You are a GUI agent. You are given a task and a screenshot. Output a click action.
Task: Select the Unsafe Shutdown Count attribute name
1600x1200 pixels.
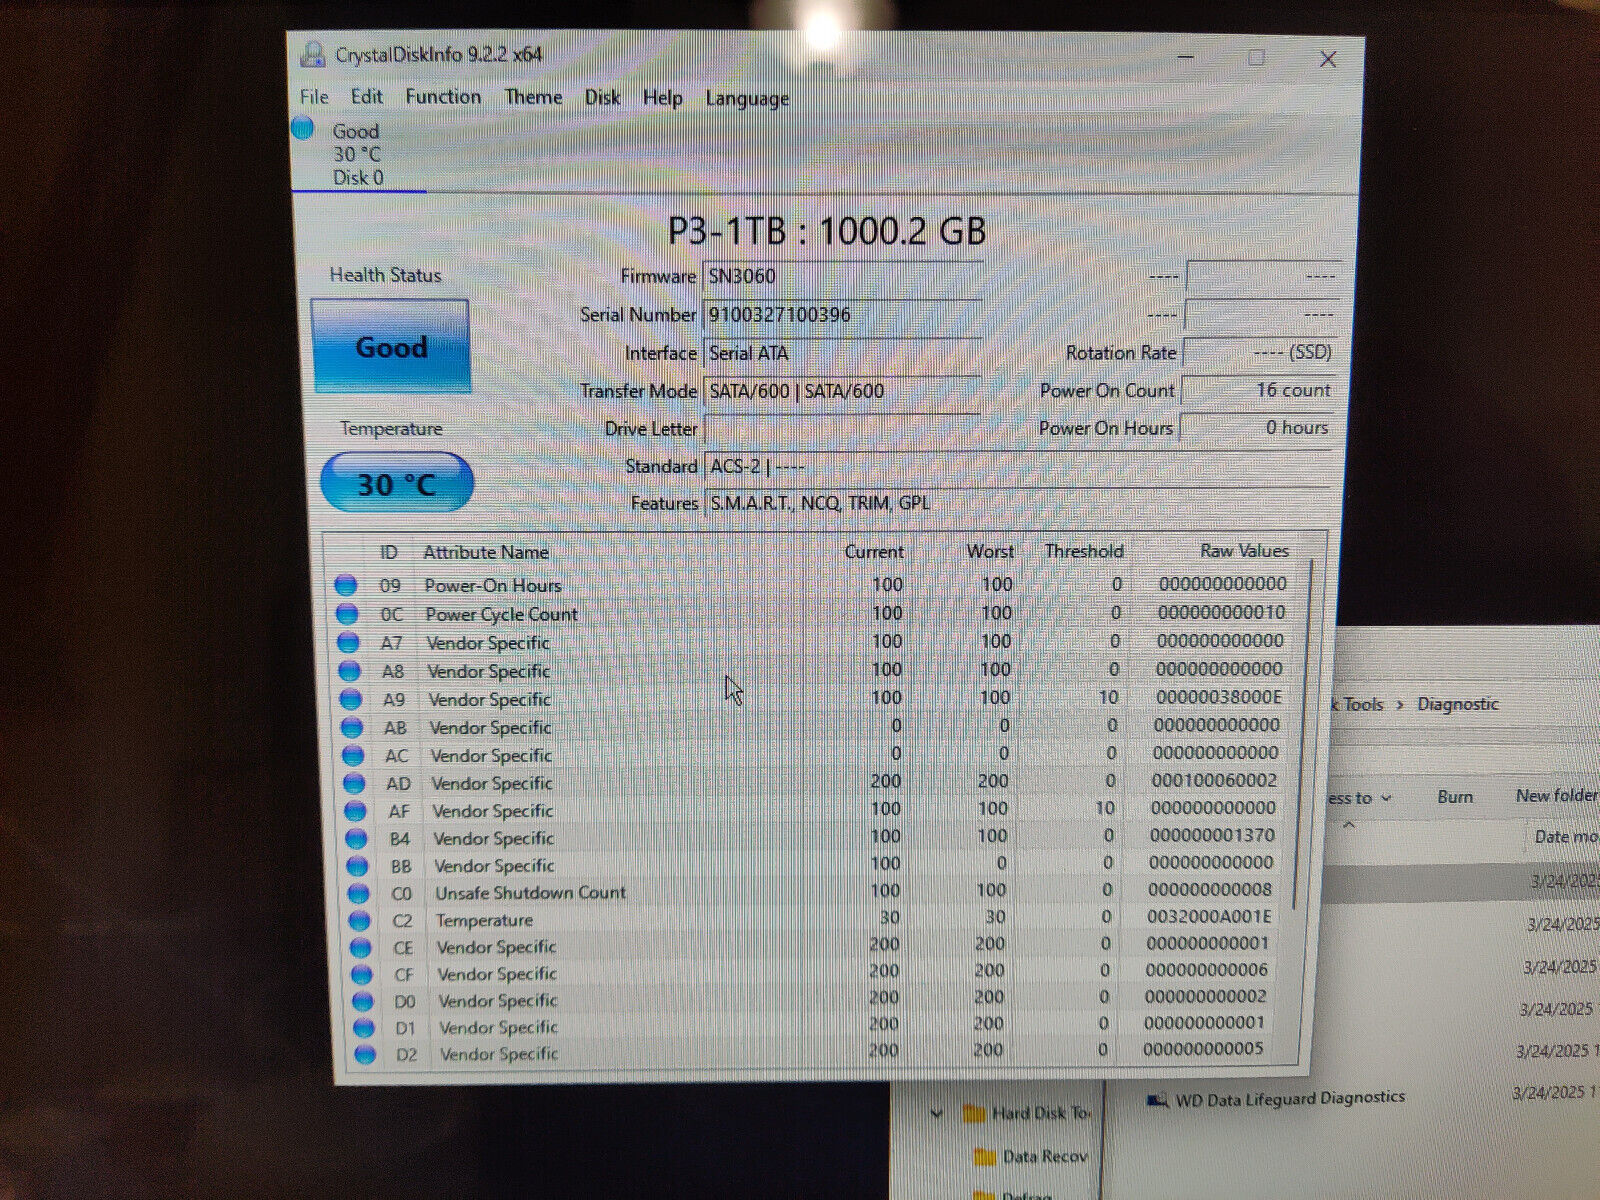[x=530, y=893]
